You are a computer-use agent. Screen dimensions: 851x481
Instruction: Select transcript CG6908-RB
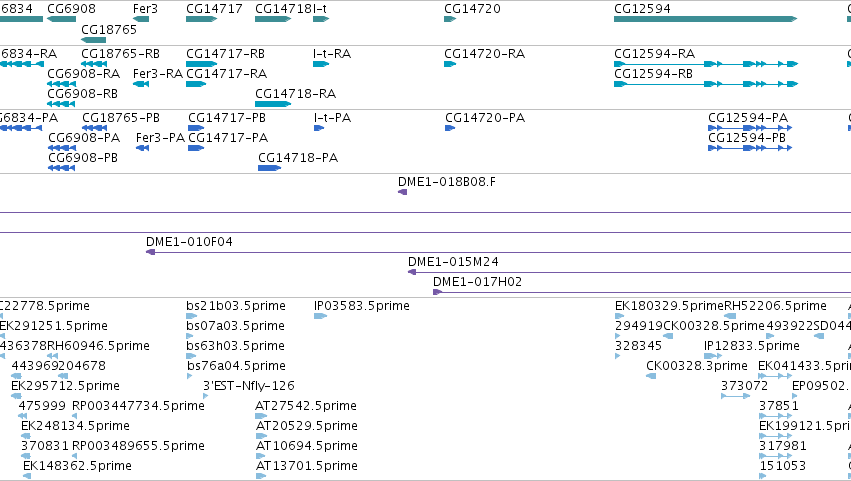82,93
